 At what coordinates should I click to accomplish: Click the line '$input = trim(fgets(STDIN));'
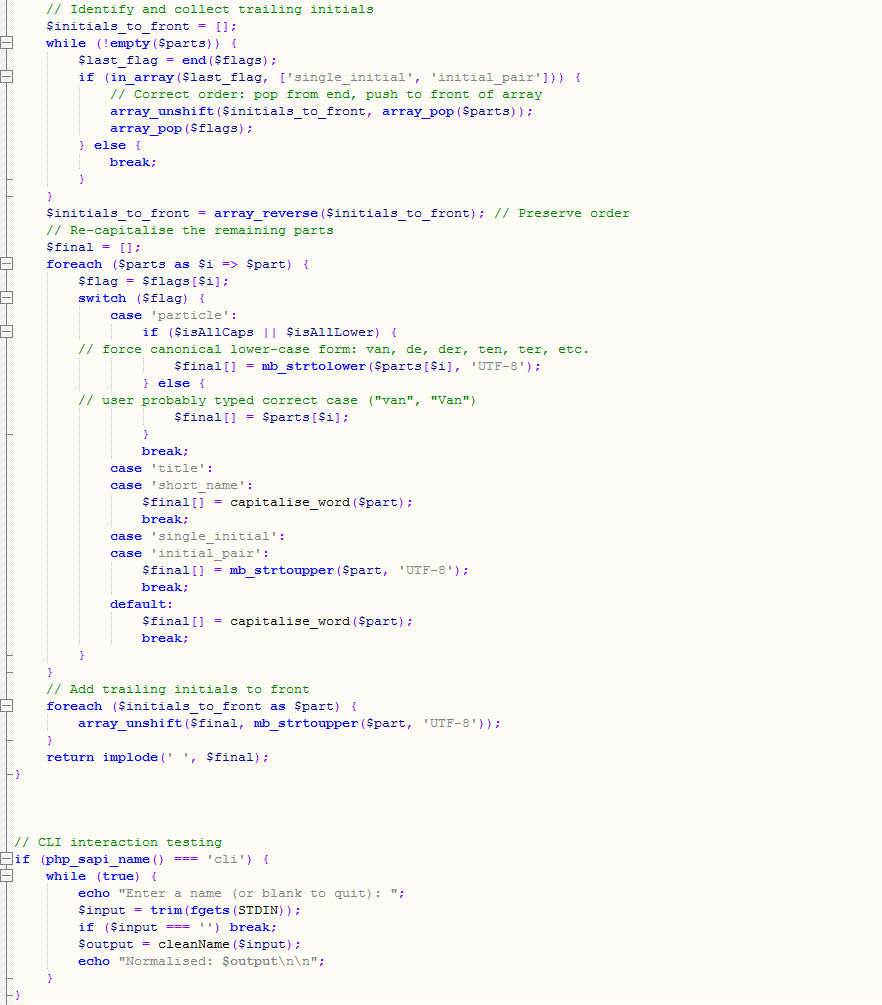point(190,910)
